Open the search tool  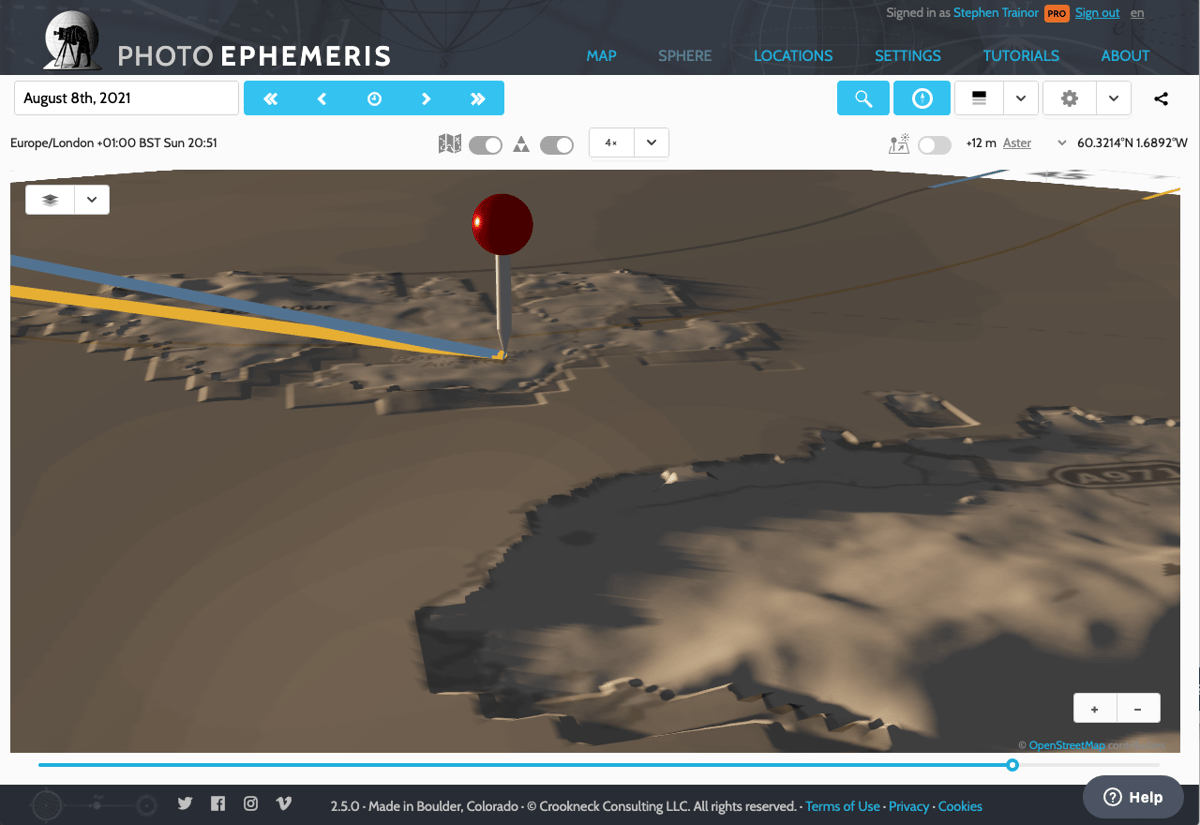(x=862, y=98)
